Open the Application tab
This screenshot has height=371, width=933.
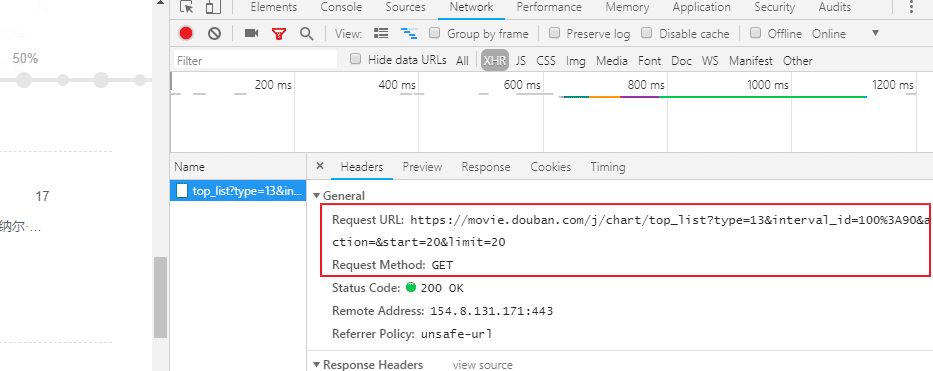point(702,7)
